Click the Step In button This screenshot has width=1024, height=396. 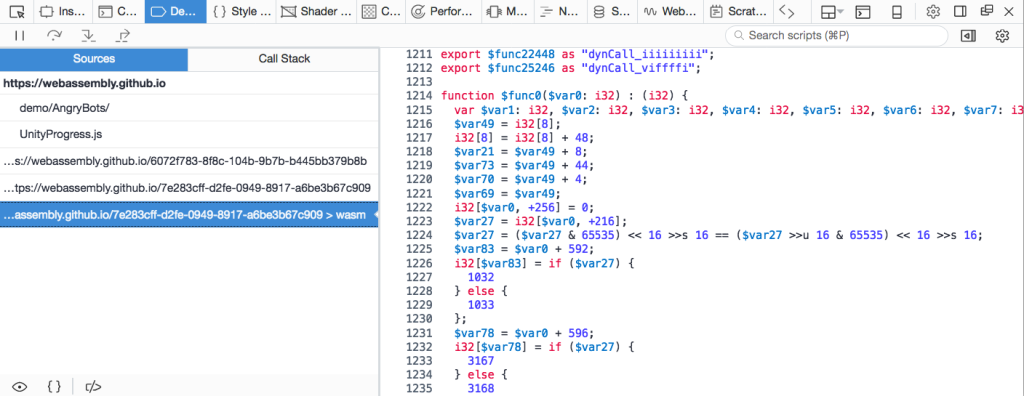[88, 36]
